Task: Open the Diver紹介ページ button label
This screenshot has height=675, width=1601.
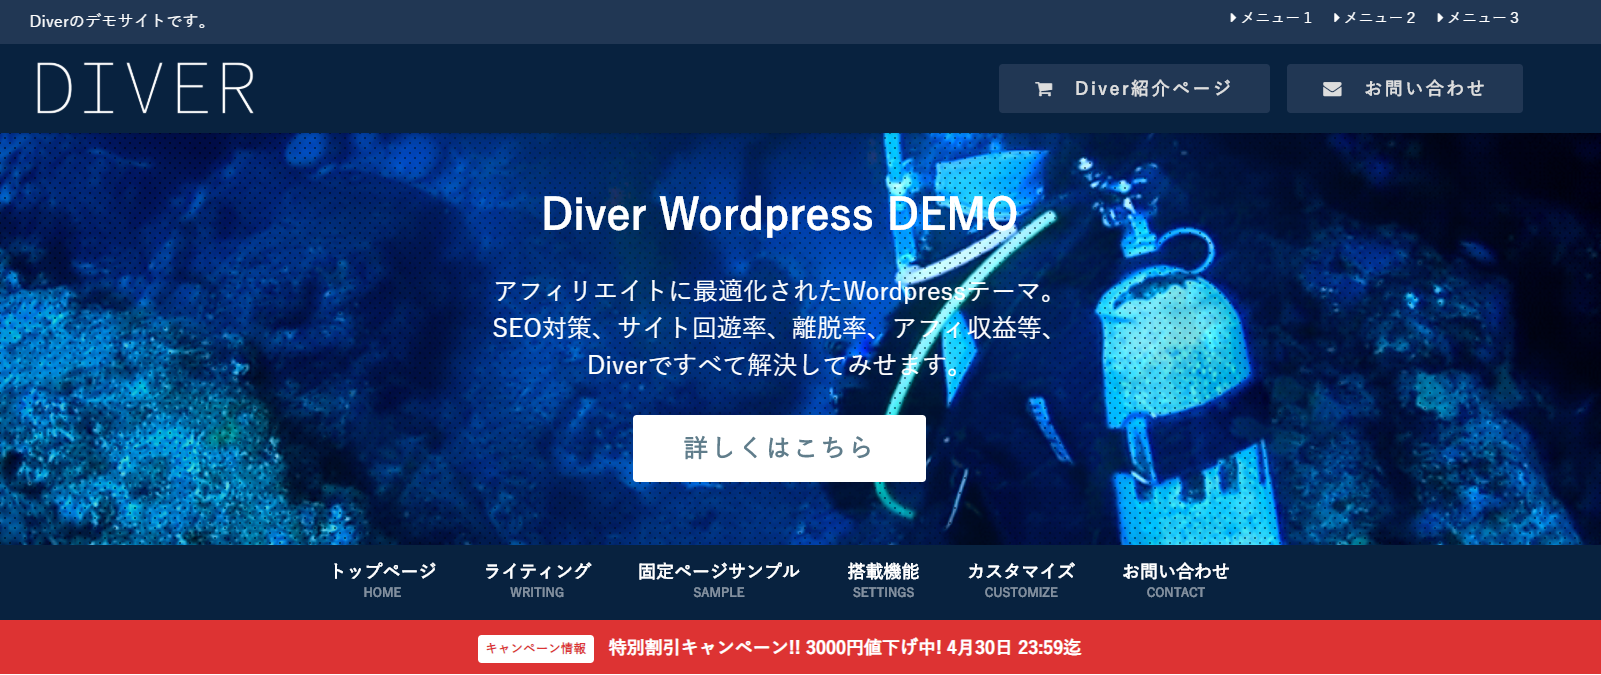Action: coord(1152,89)
